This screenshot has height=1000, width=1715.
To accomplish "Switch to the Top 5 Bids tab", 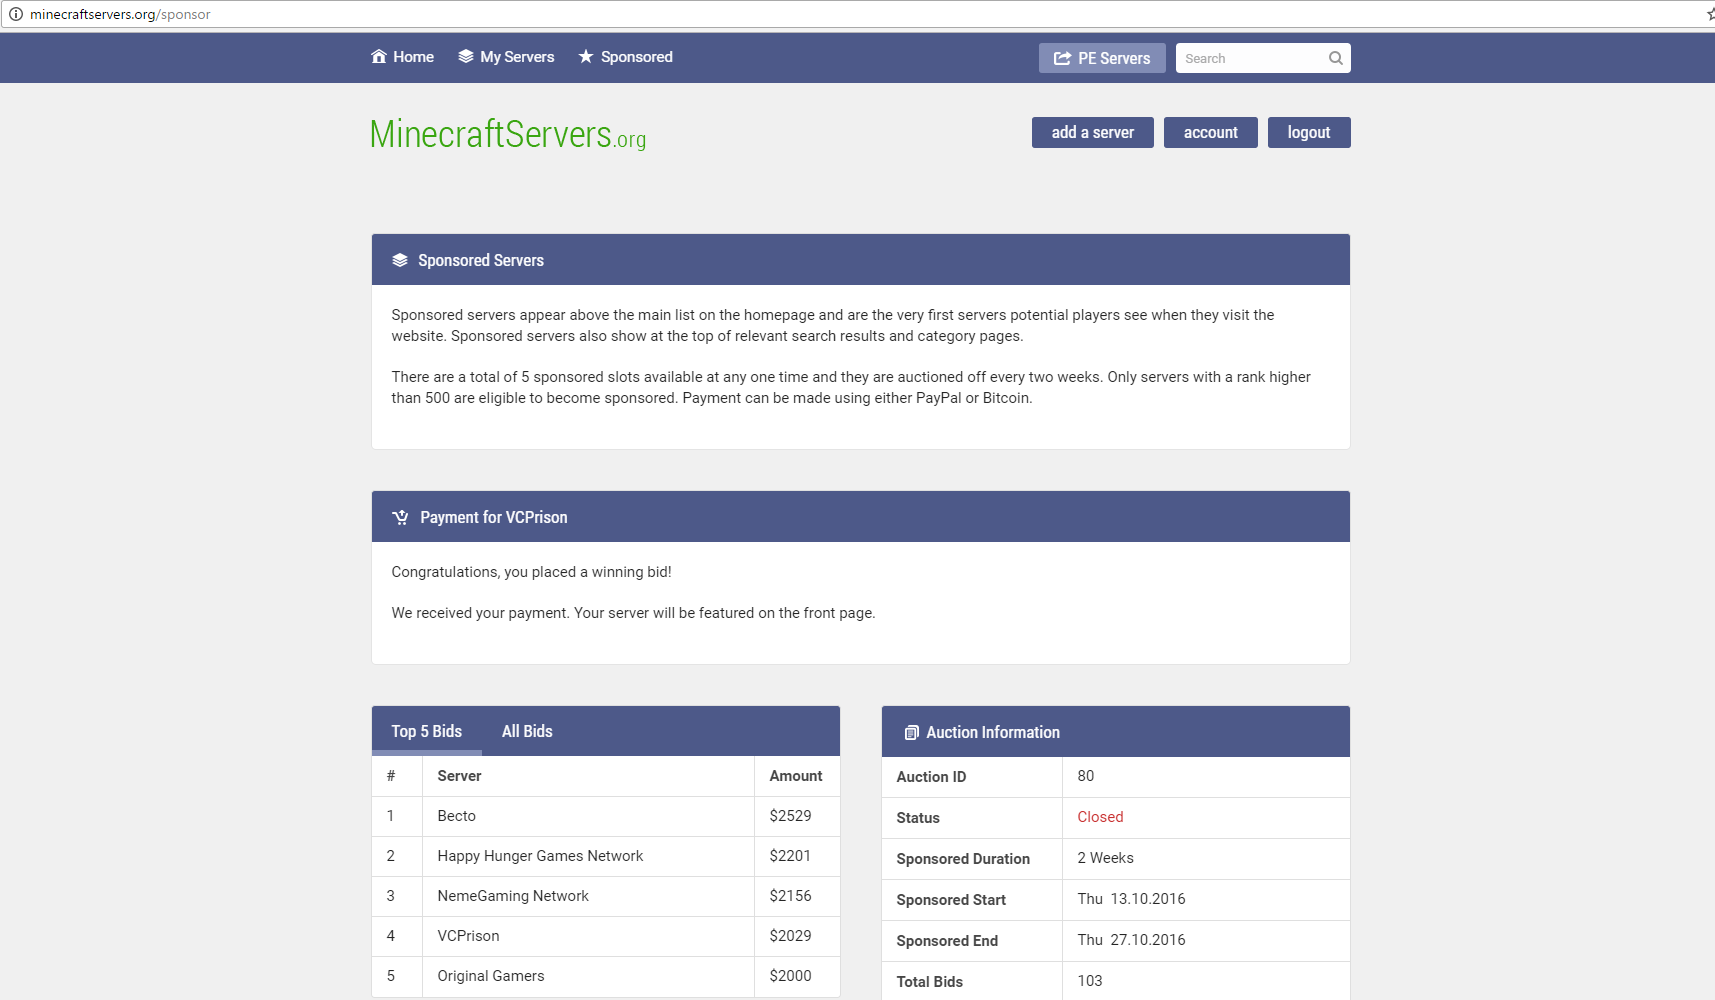I will click(427, 731).
